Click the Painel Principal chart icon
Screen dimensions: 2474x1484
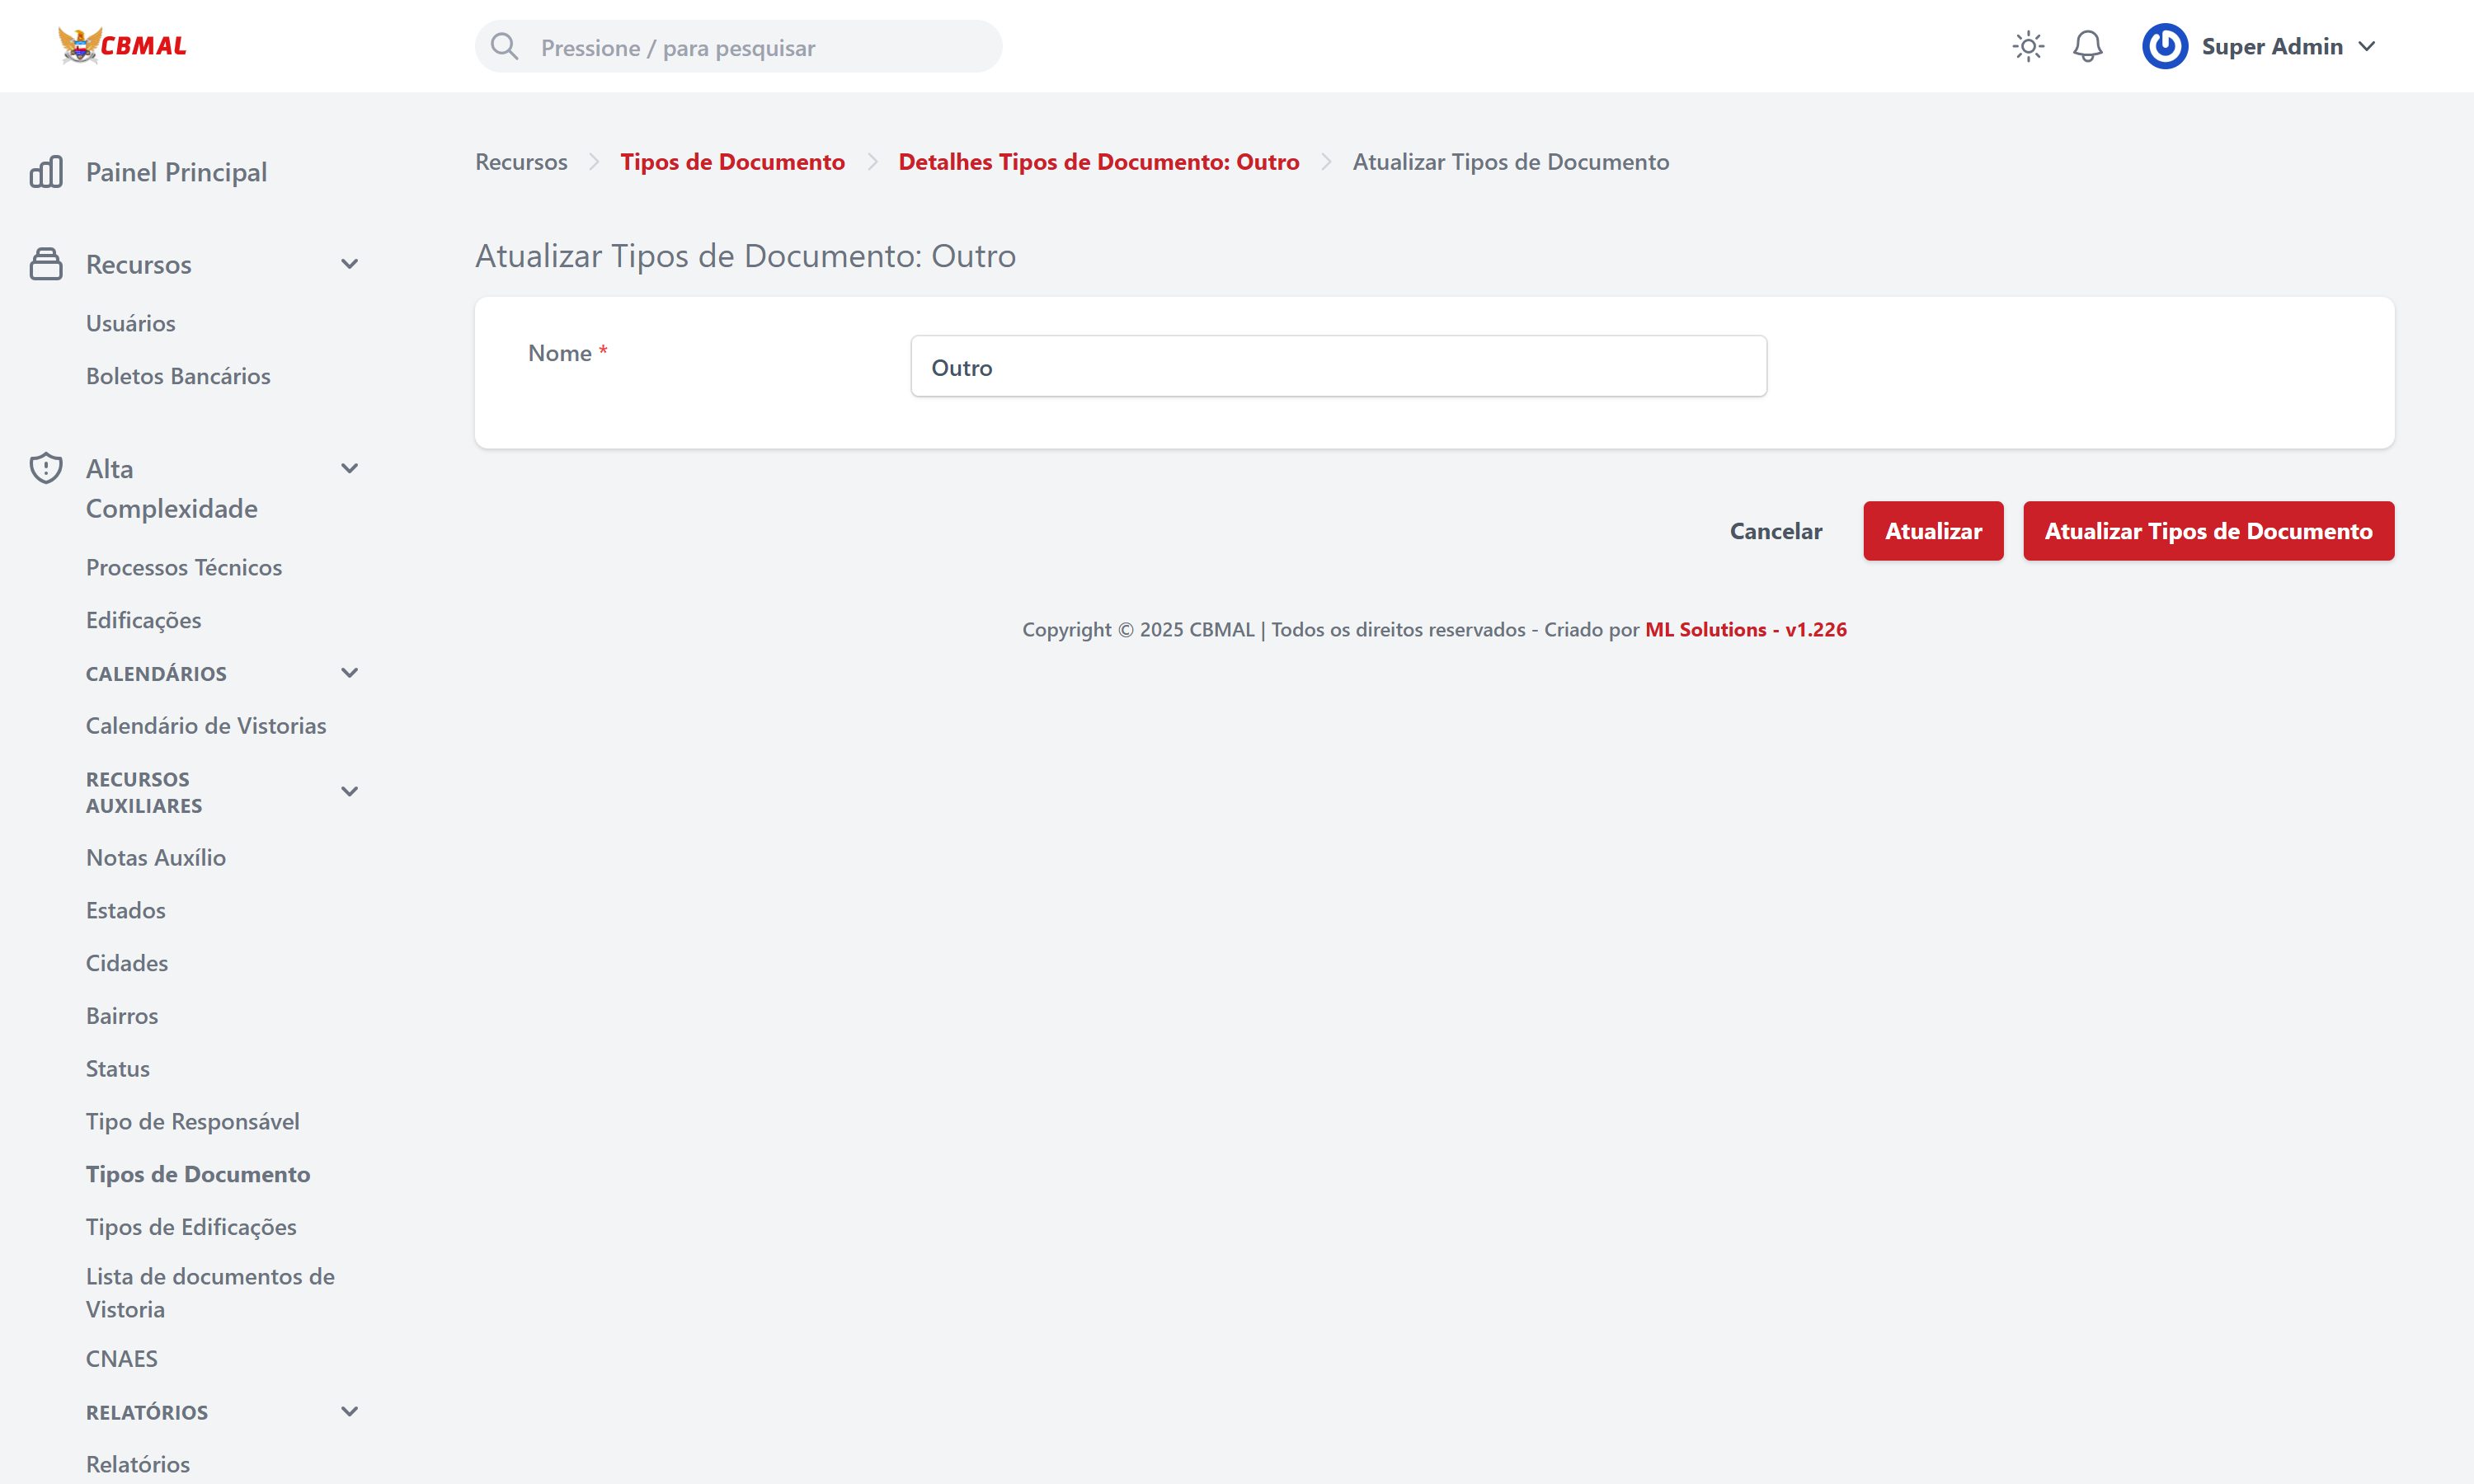[46, 172]
